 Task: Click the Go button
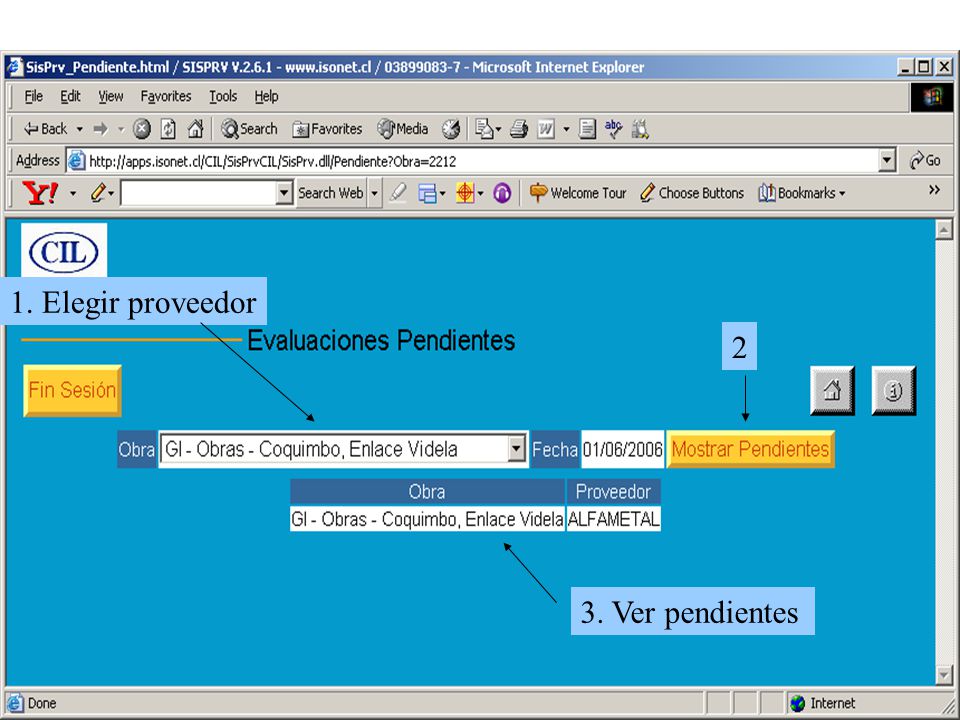click(x=925, y=161)
